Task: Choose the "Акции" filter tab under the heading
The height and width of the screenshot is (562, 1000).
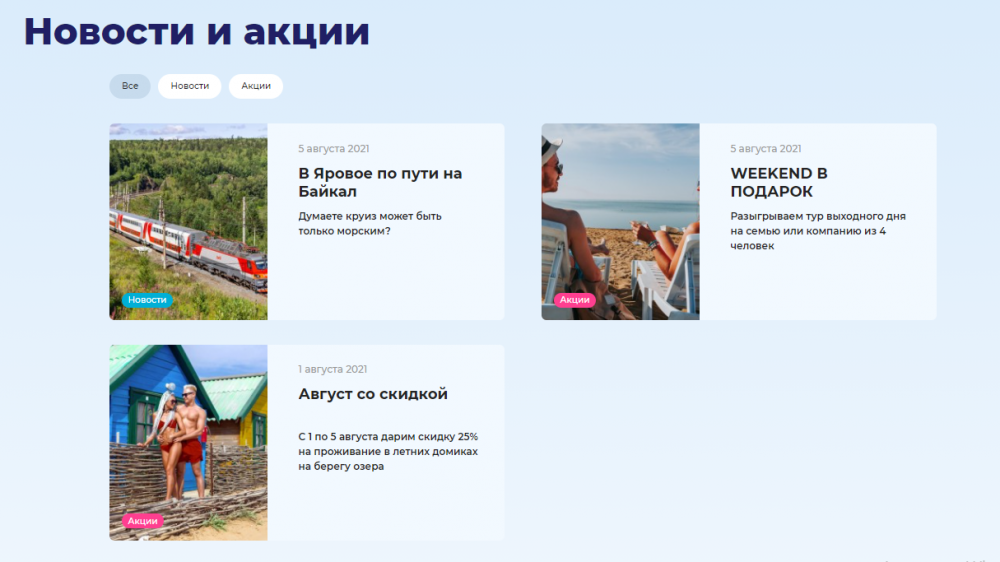Action: [x=256, y=86]
